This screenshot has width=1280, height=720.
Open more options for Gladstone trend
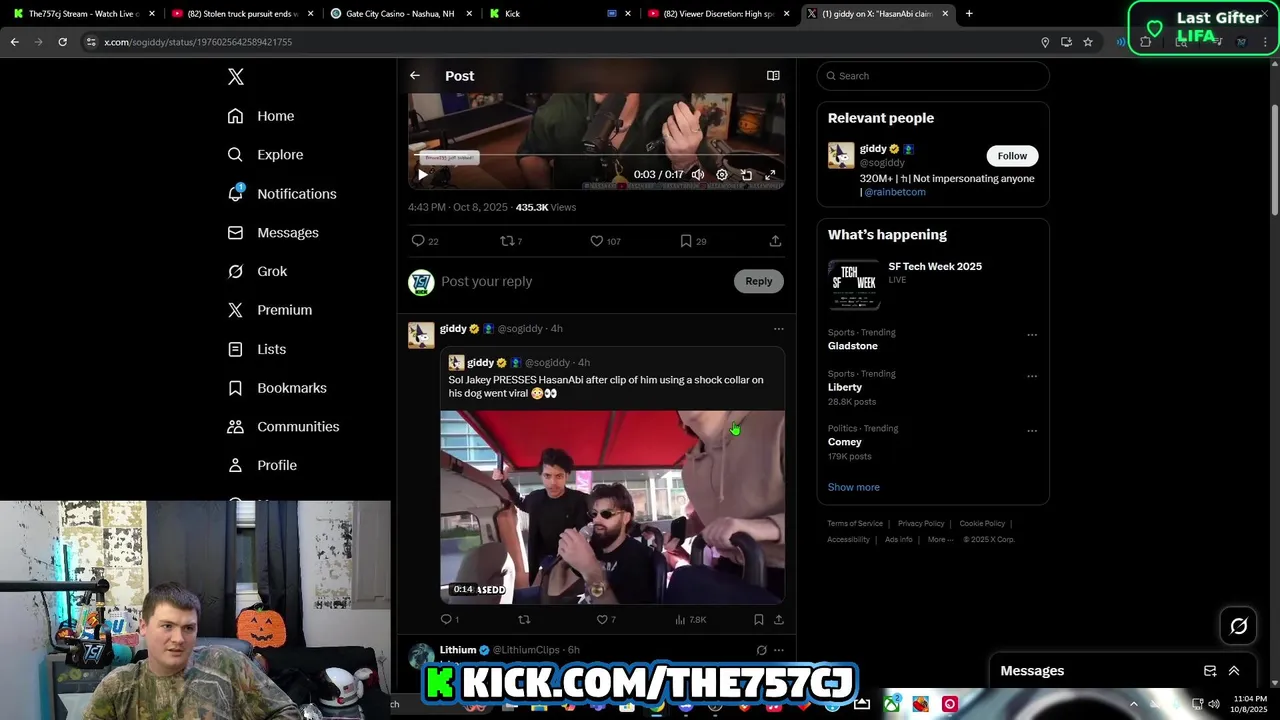coord(1032,335)
